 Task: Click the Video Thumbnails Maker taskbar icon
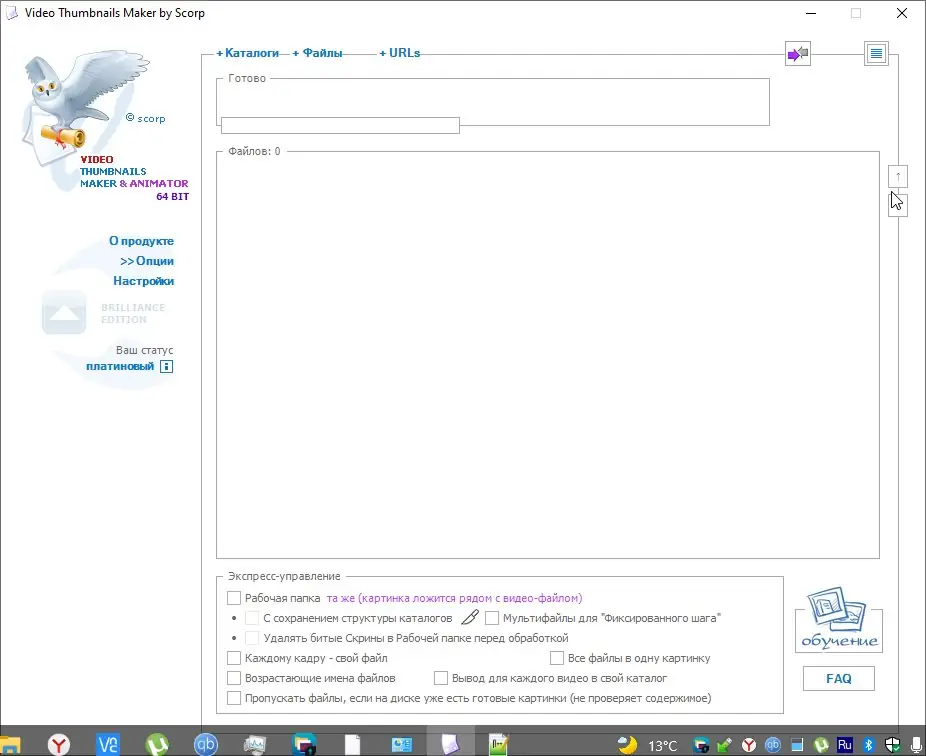(450, 744)
